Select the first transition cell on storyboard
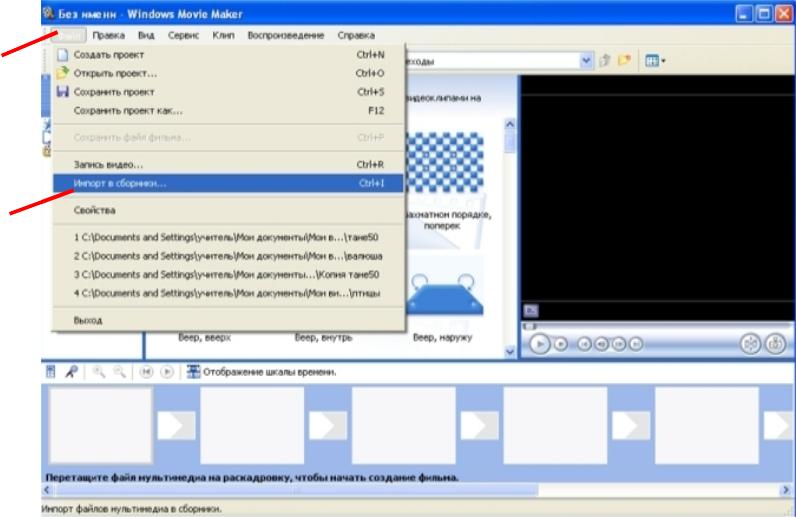The width and height of the screenshot is (796, 517). [x=176, y=425]
